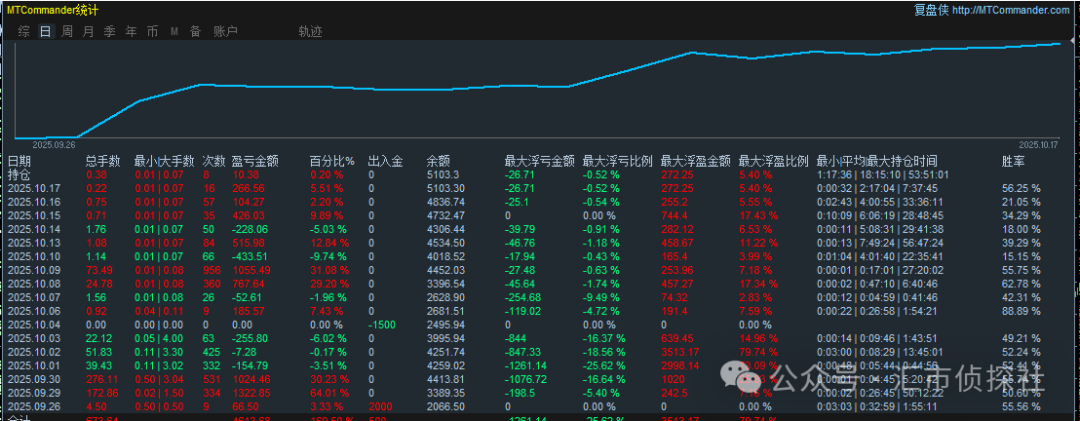Click the 1055.49 profit value

pos(251,269)
